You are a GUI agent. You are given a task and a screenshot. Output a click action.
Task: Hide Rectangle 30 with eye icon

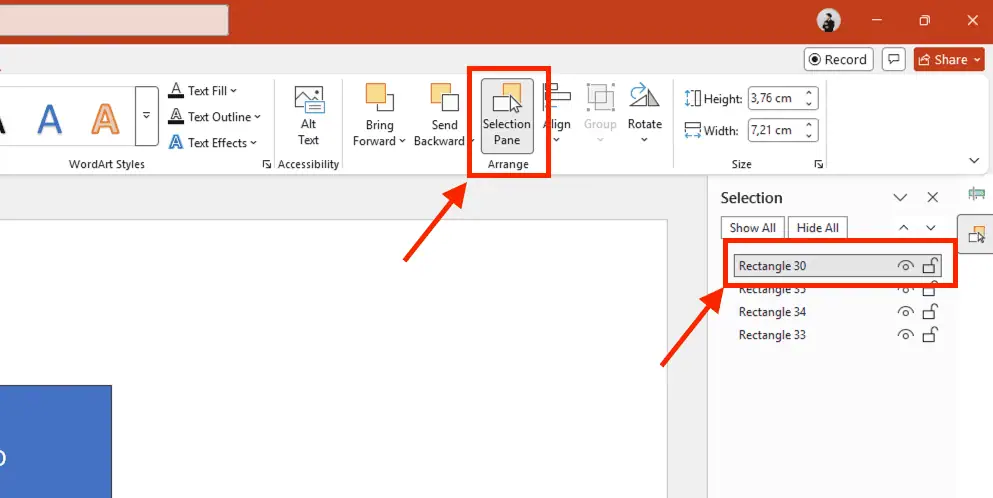pyautogui.click(x=905, y=266)
